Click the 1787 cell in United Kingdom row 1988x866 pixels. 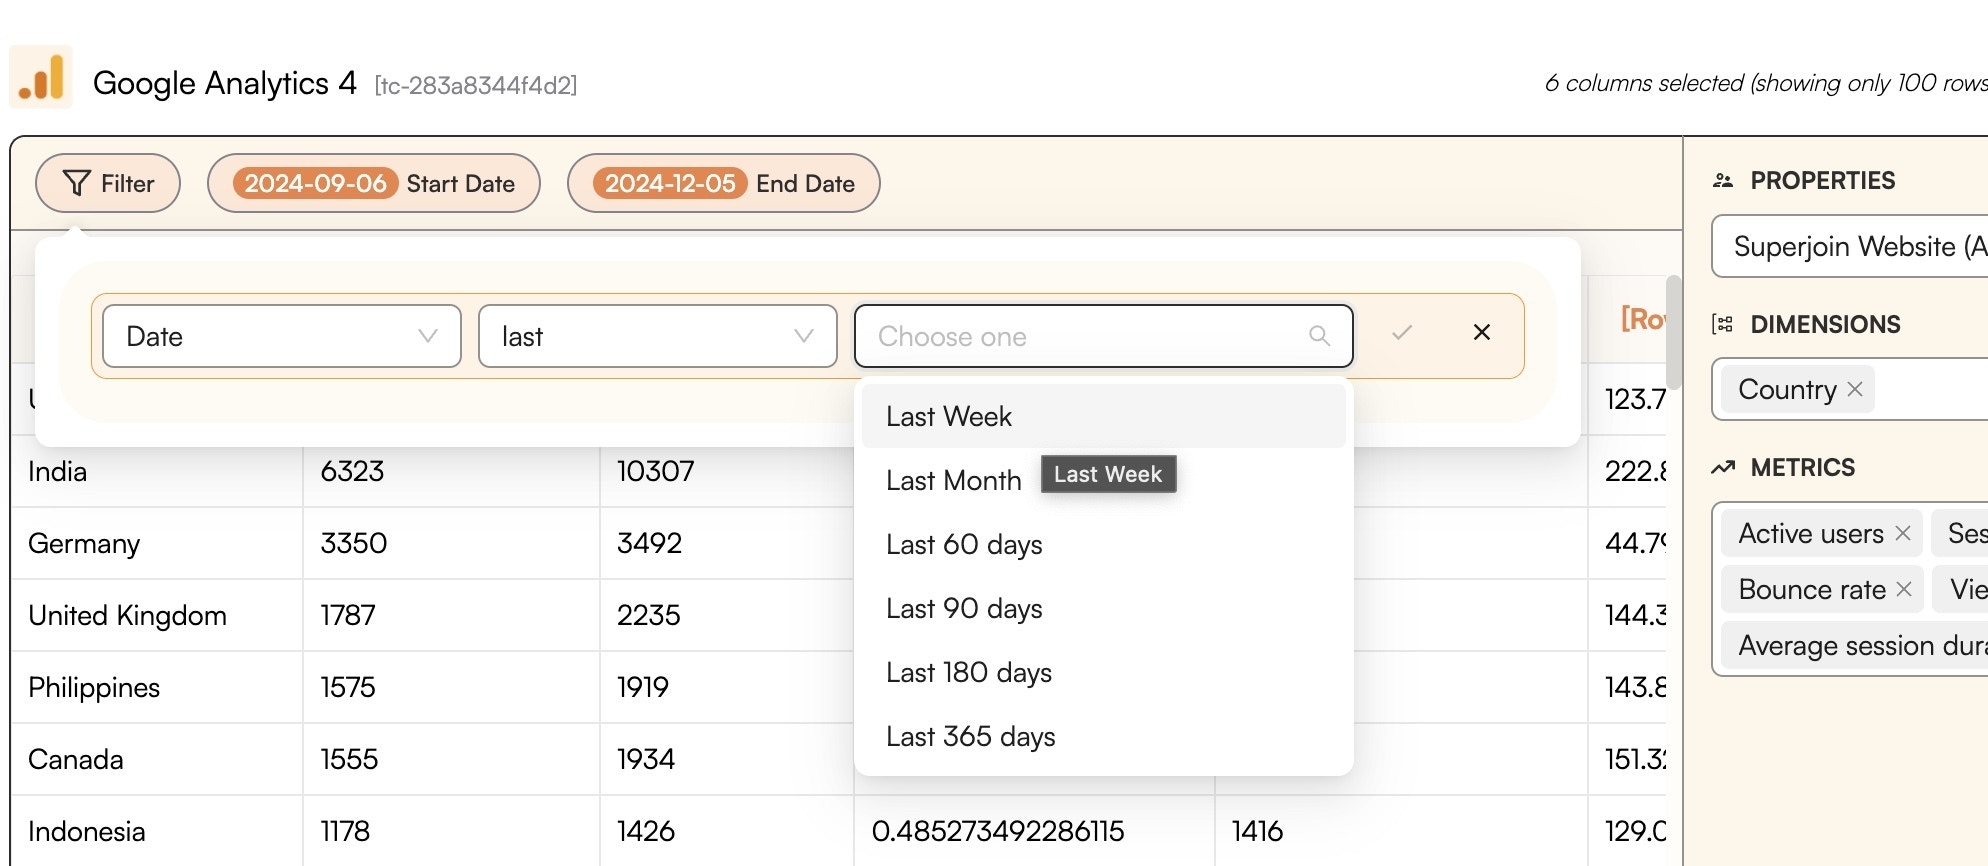tap(451, 615)
